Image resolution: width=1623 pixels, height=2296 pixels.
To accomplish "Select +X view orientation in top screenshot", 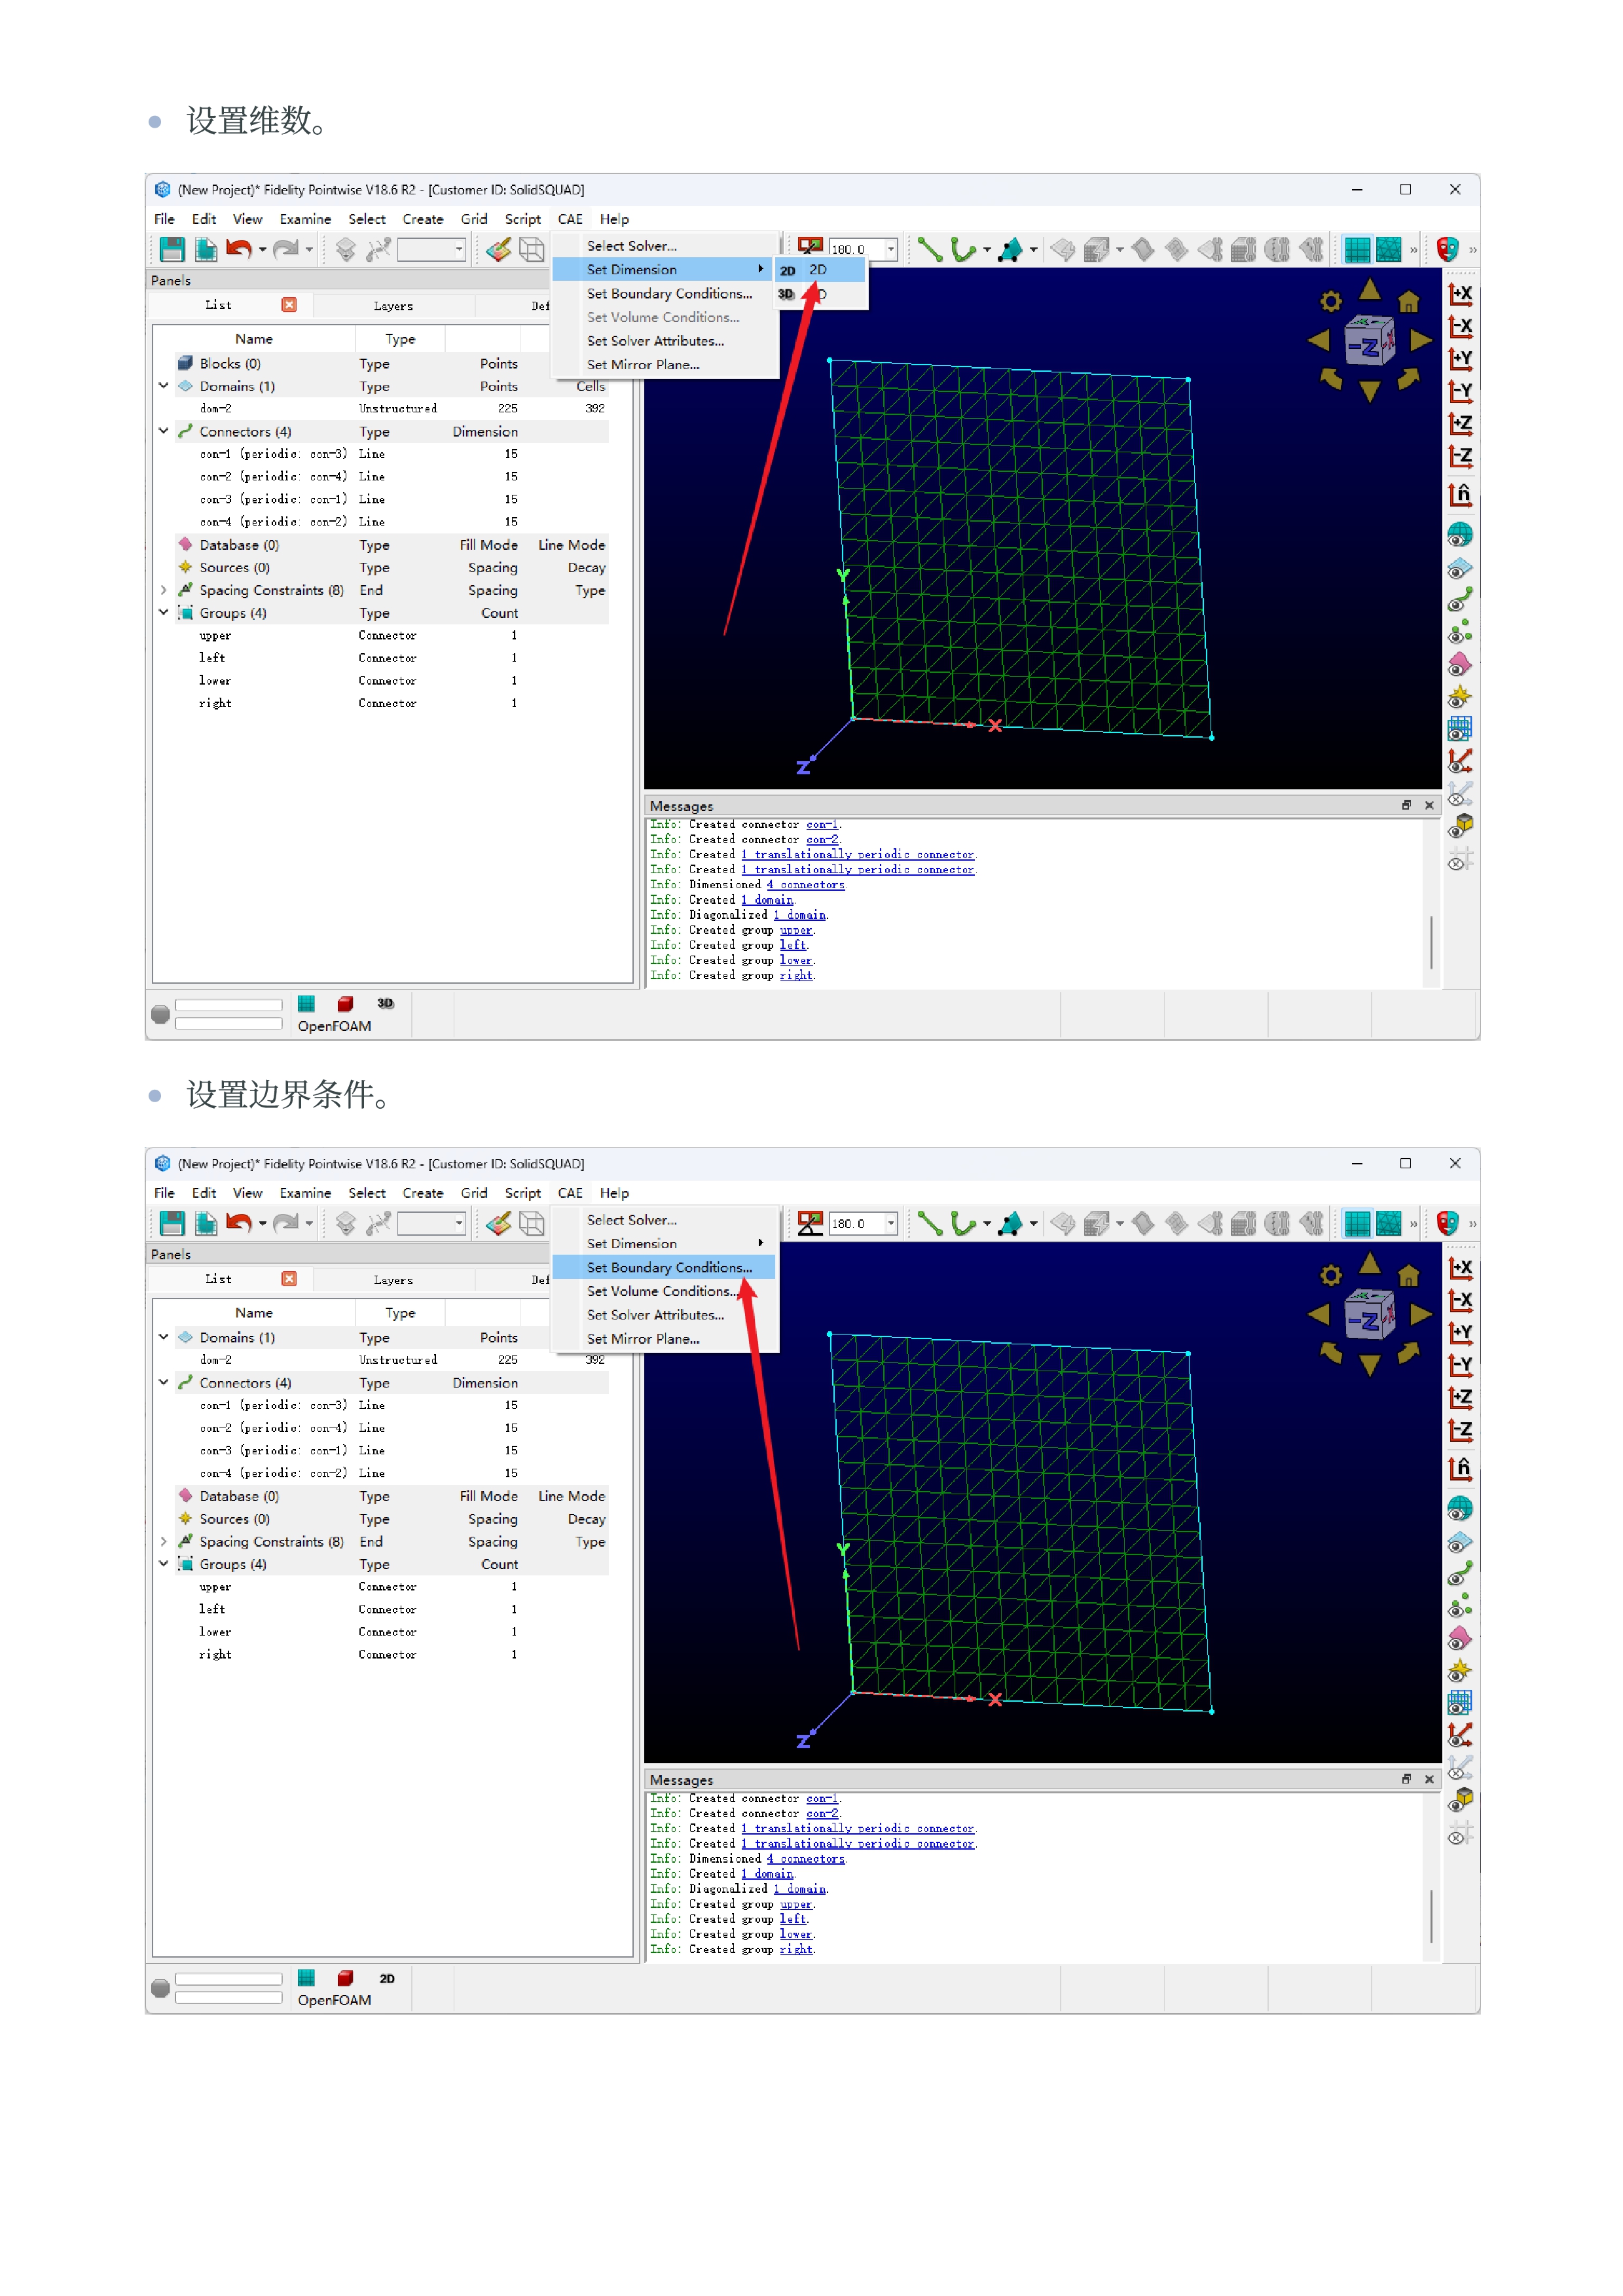I will [x=1460, y=294].
